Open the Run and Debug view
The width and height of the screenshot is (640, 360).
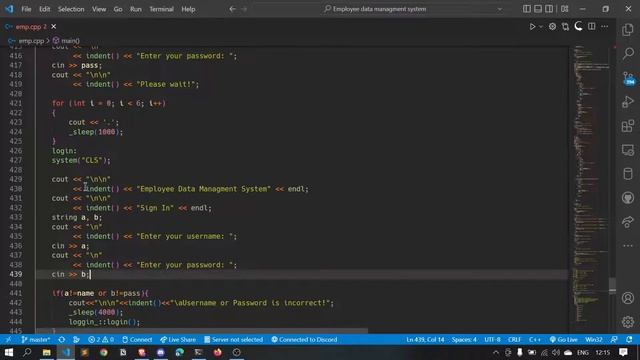628,102
